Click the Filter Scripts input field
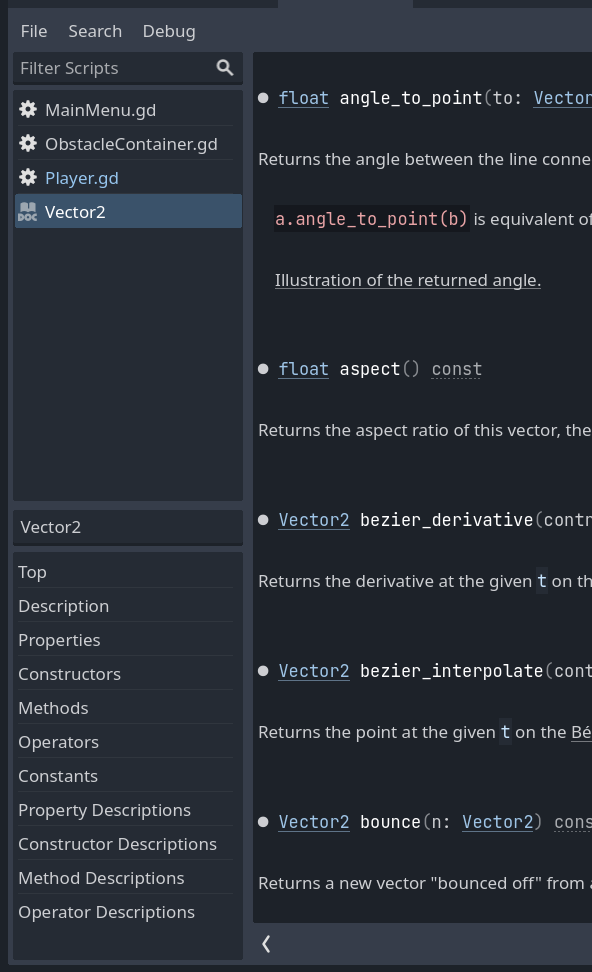The width and height of the screenshot is (592, 972). click(110, 67)
